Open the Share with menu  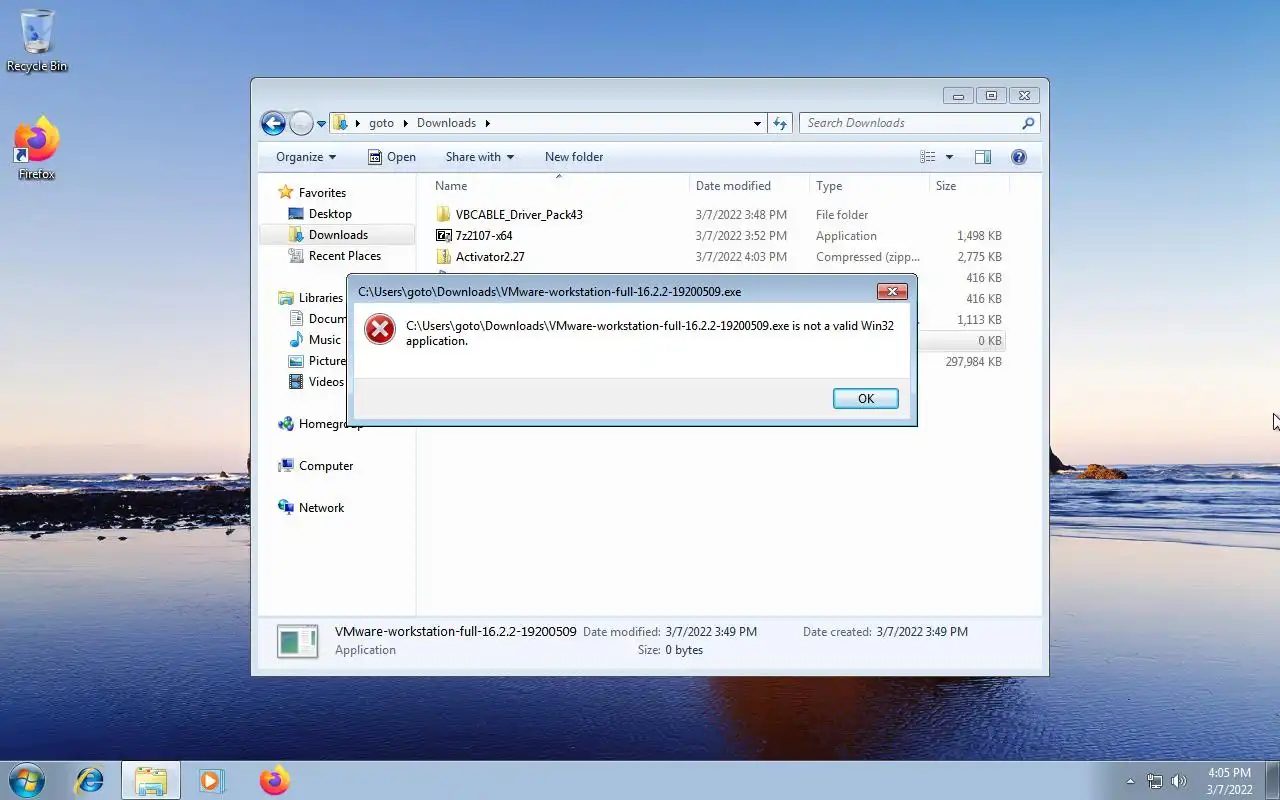click(x=479, y=157)
